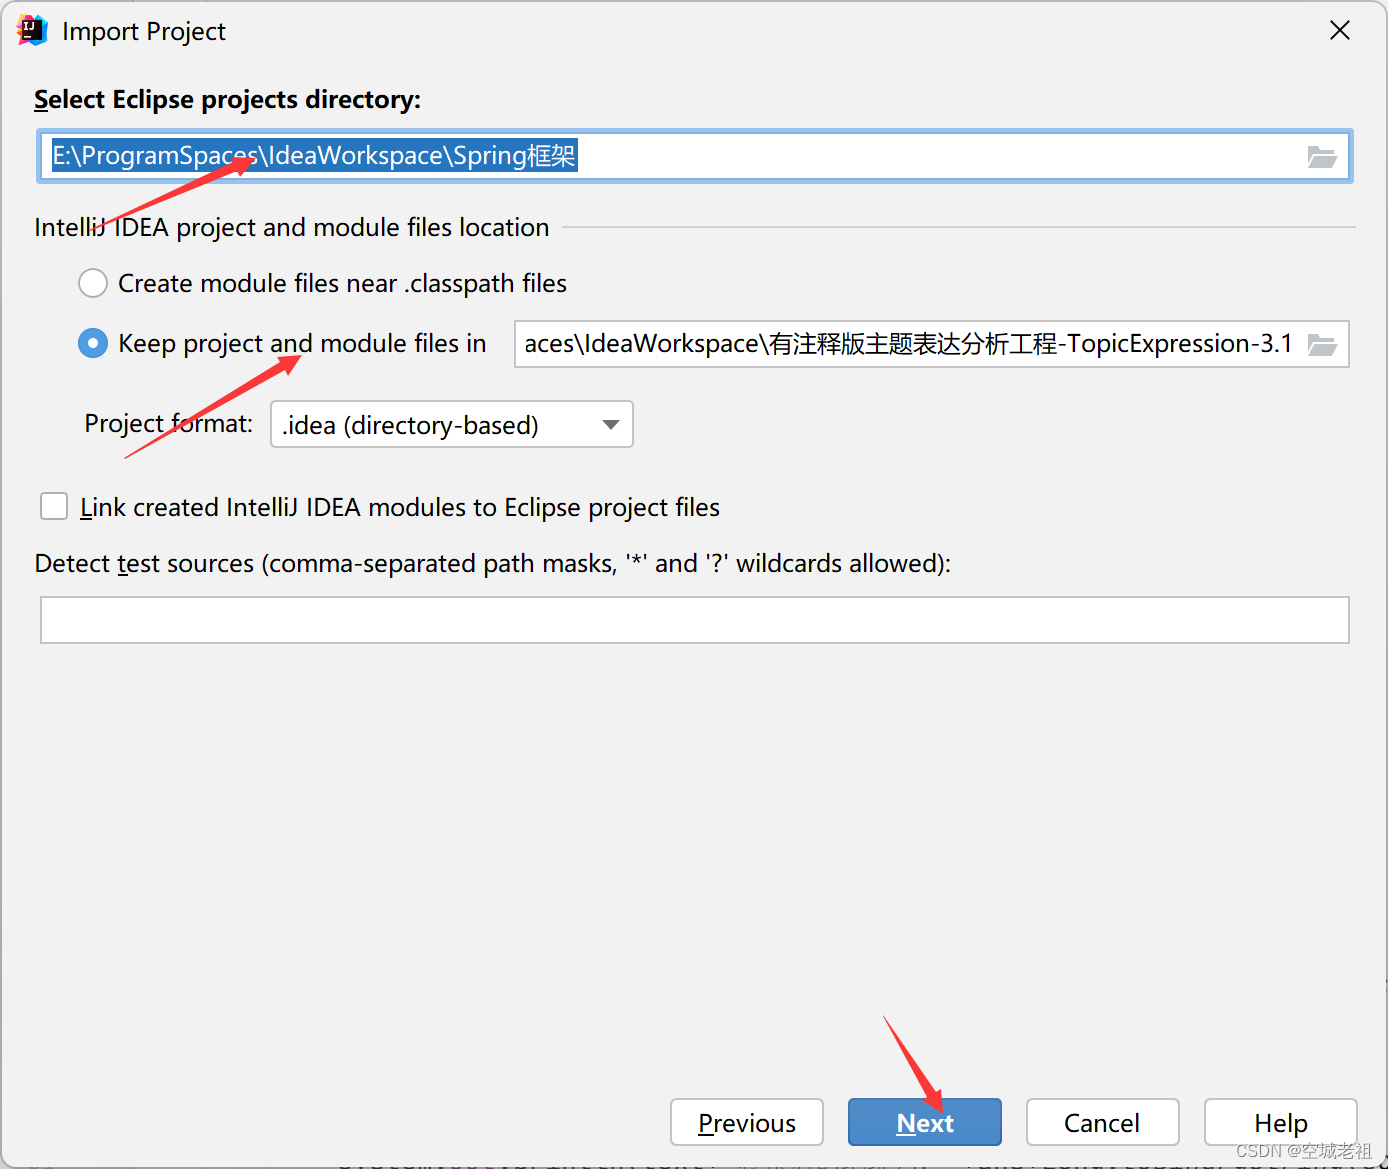This screenshot has width=1388, height=1169.
Task: Click the Detect test sources input field
Action: (x=694, y=620)
